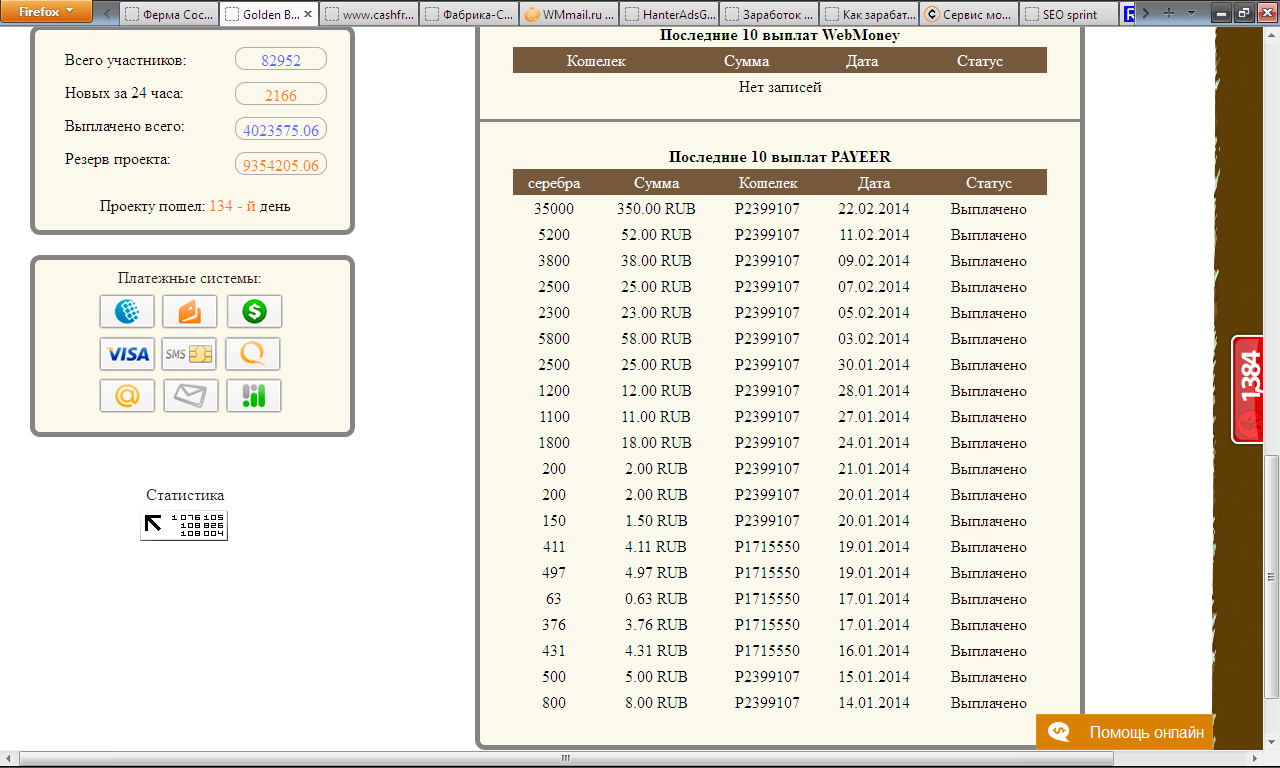Click the Платежные системы label

click(190, 278)
